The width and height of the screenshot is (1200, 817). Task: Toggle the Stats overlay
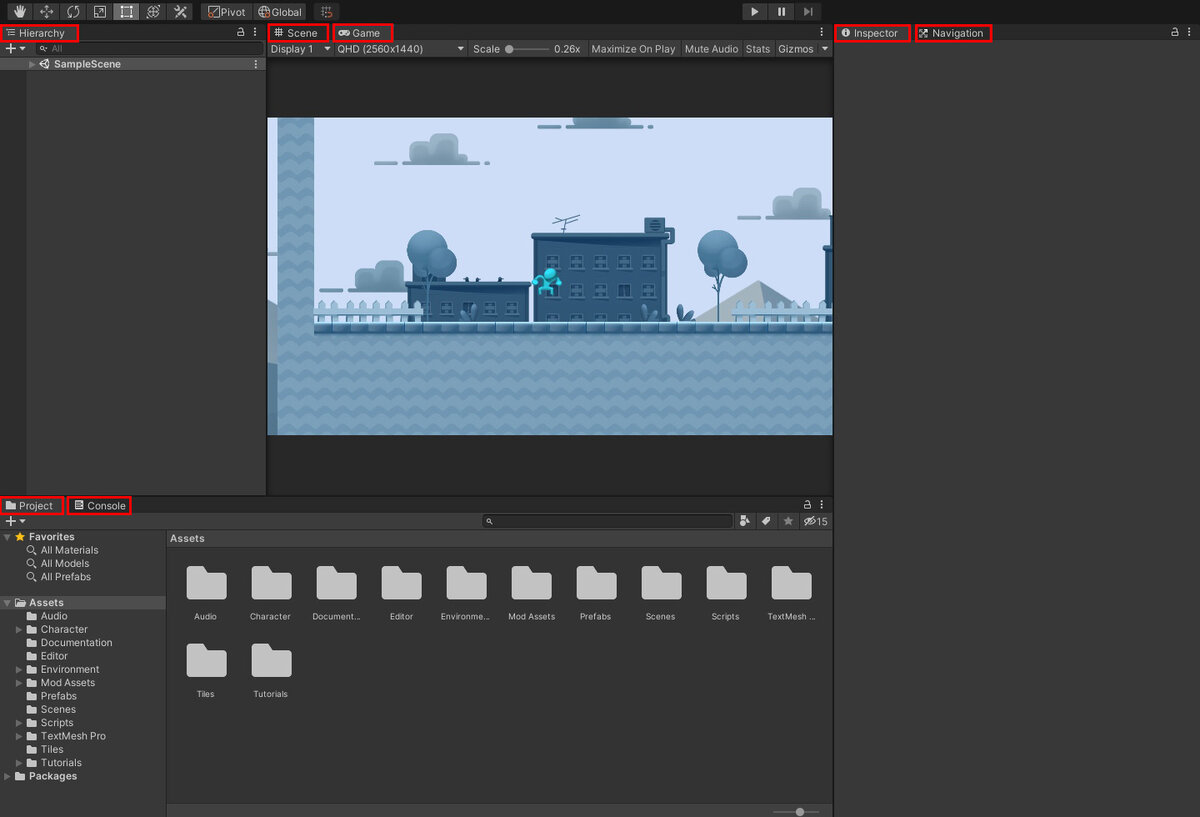point(758,49)
